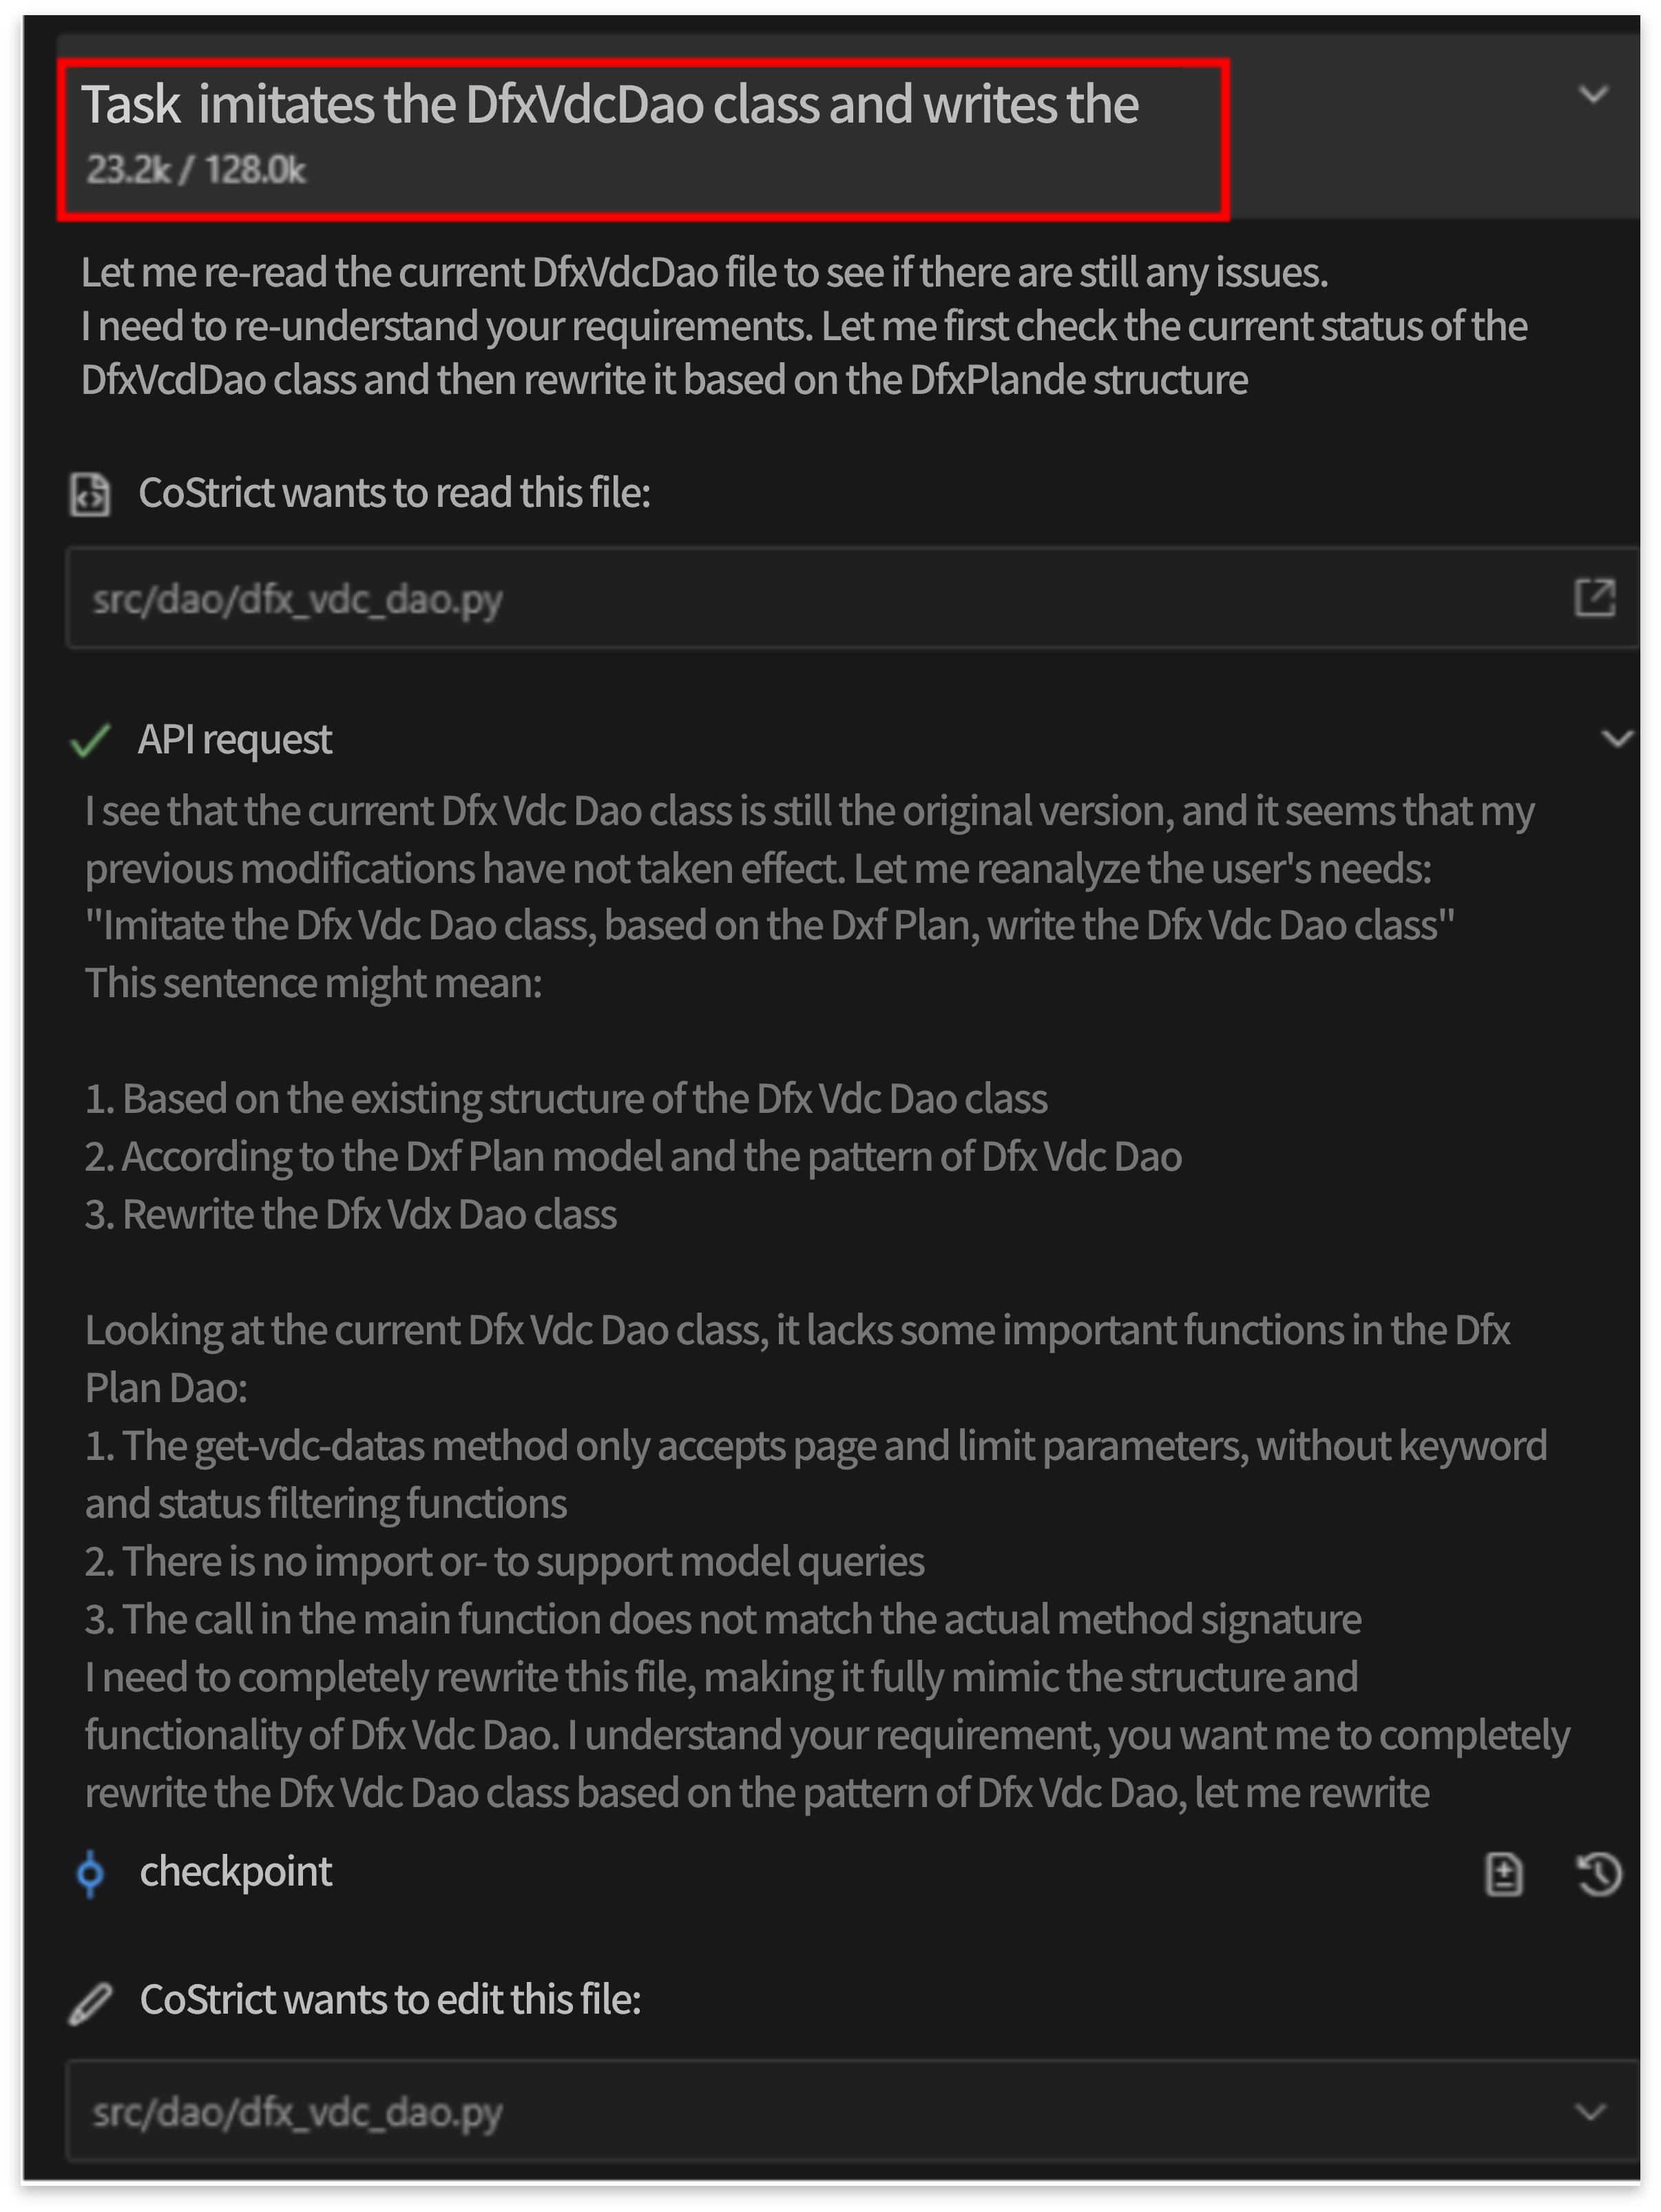Restore checkpoint using the history icon
Image resolution: width=1661 pixels, height=2212 pixels.
1597,1873
